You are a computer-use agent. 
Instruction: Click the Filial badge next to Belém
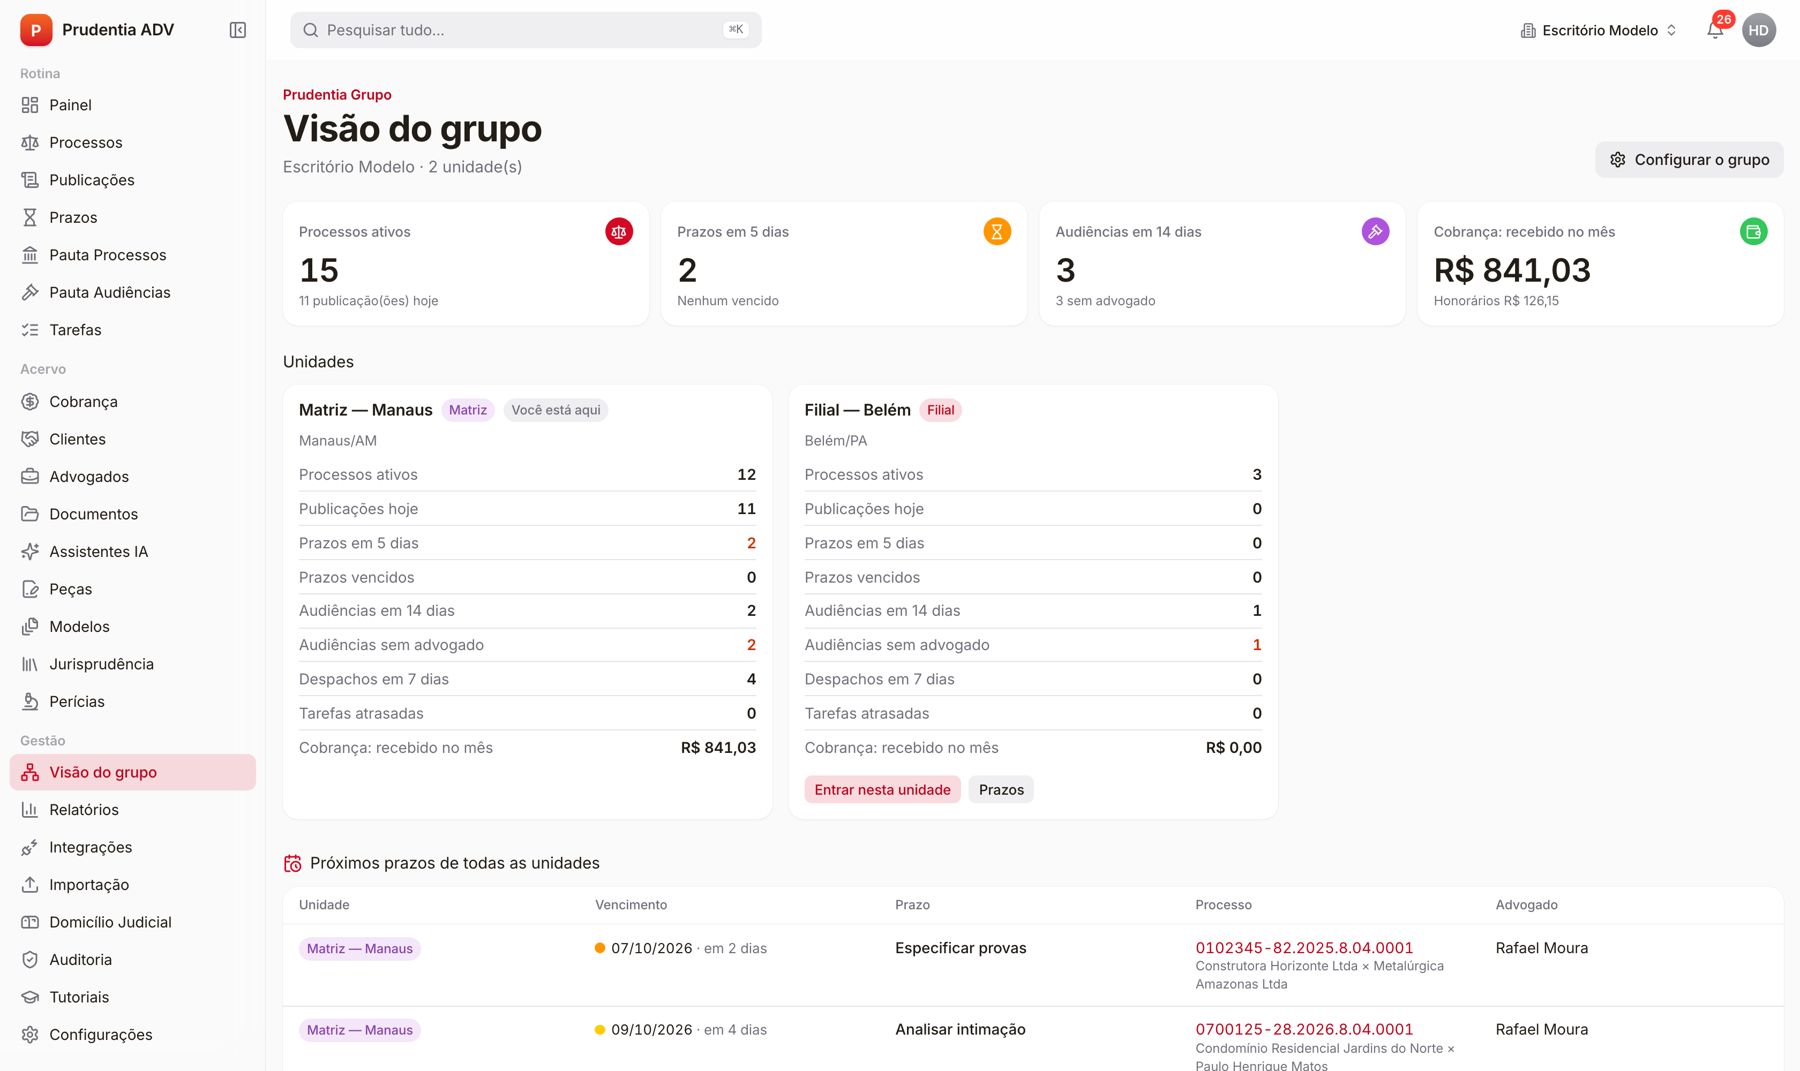tap(940, 410)
